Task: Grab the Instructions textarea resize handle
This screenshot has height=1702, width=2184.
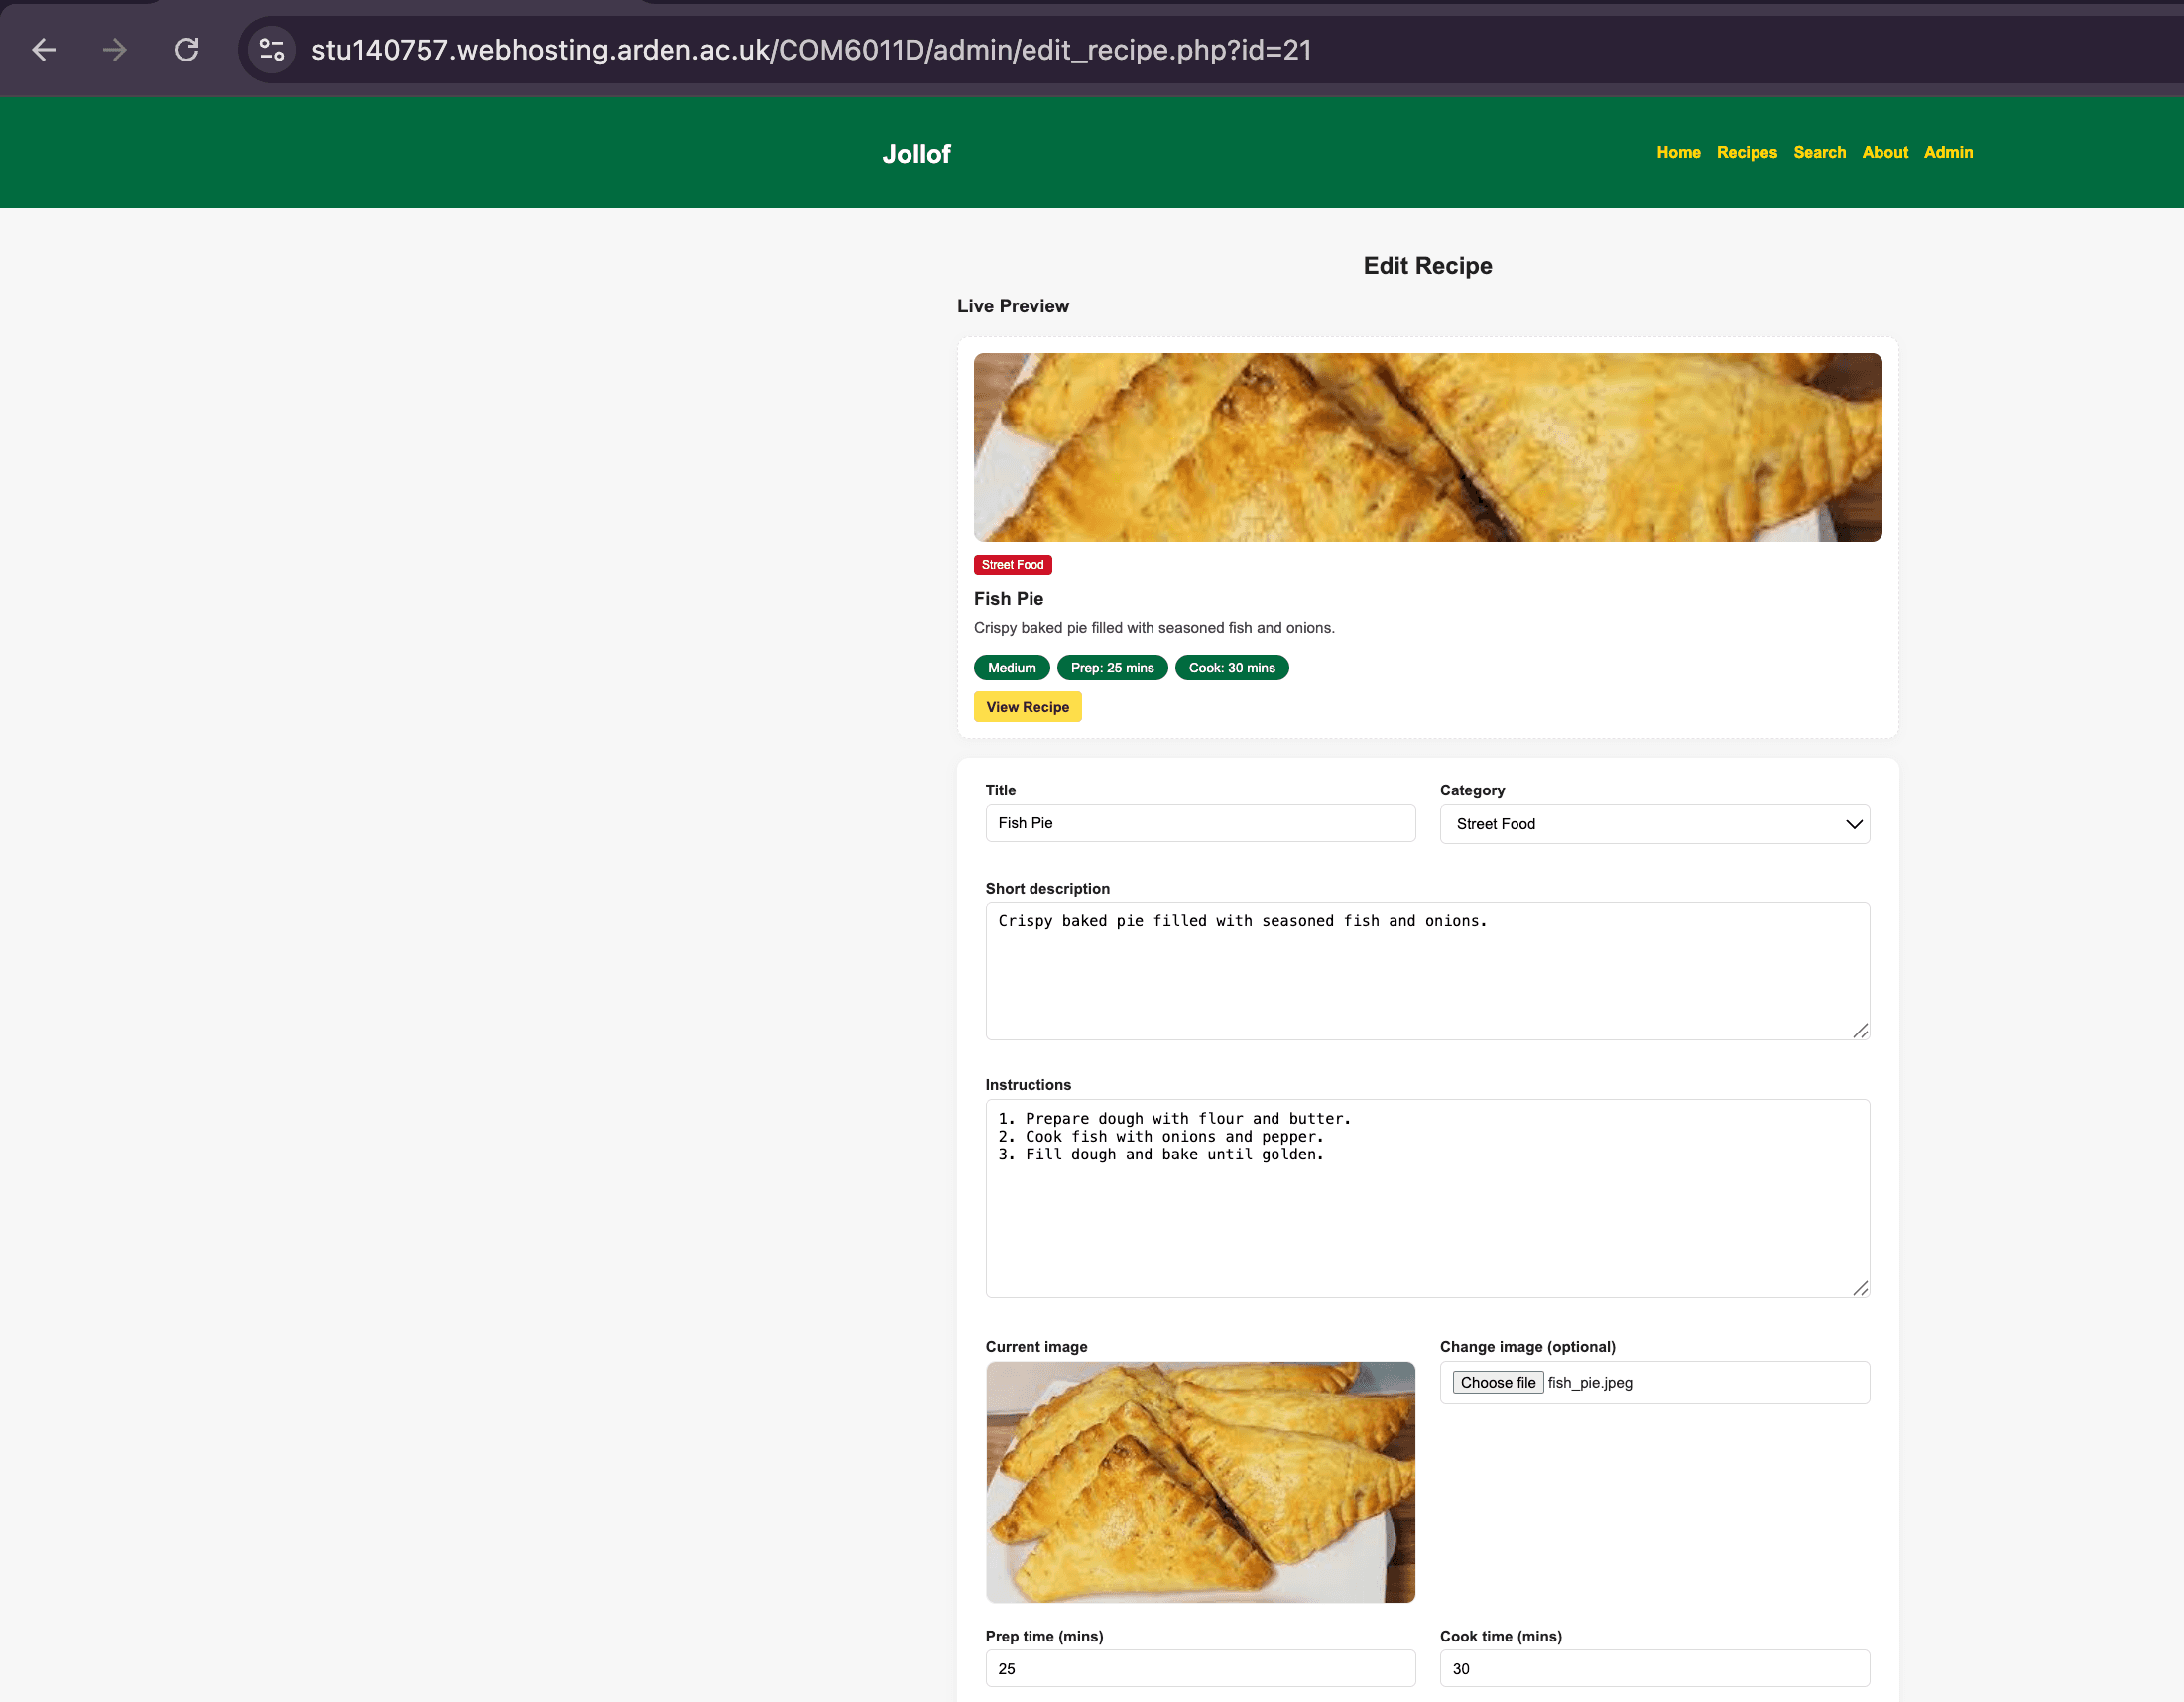Action: coord(1860,1288)
